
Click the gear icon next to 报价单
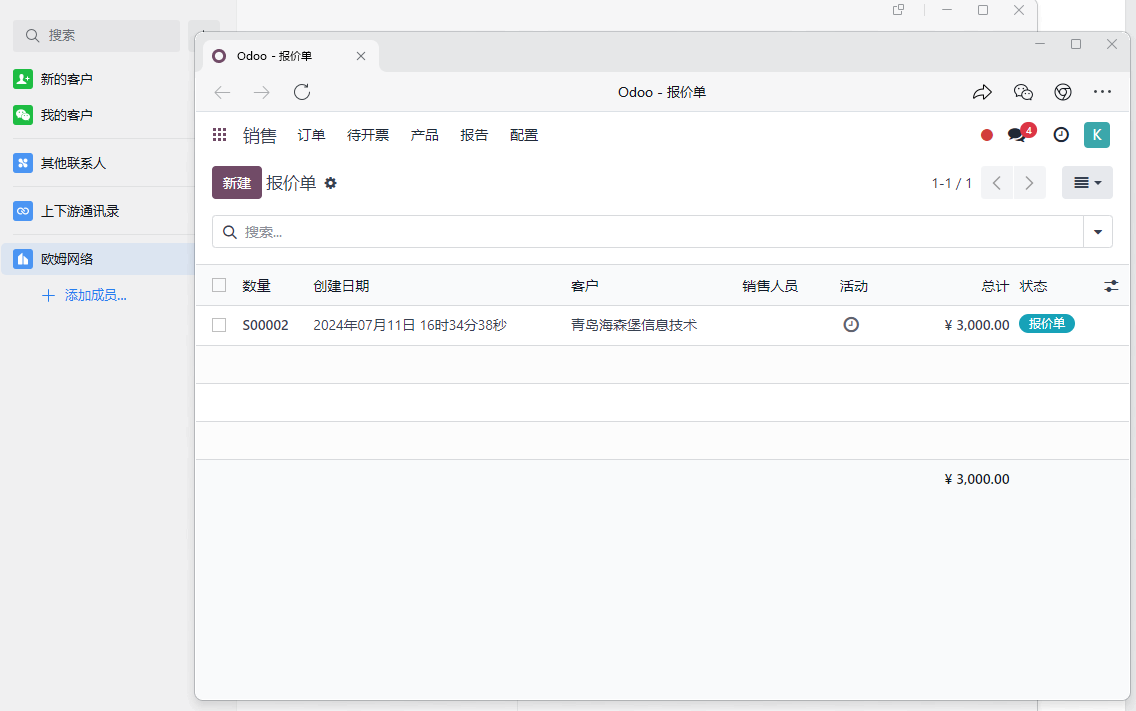pos(330,183)
